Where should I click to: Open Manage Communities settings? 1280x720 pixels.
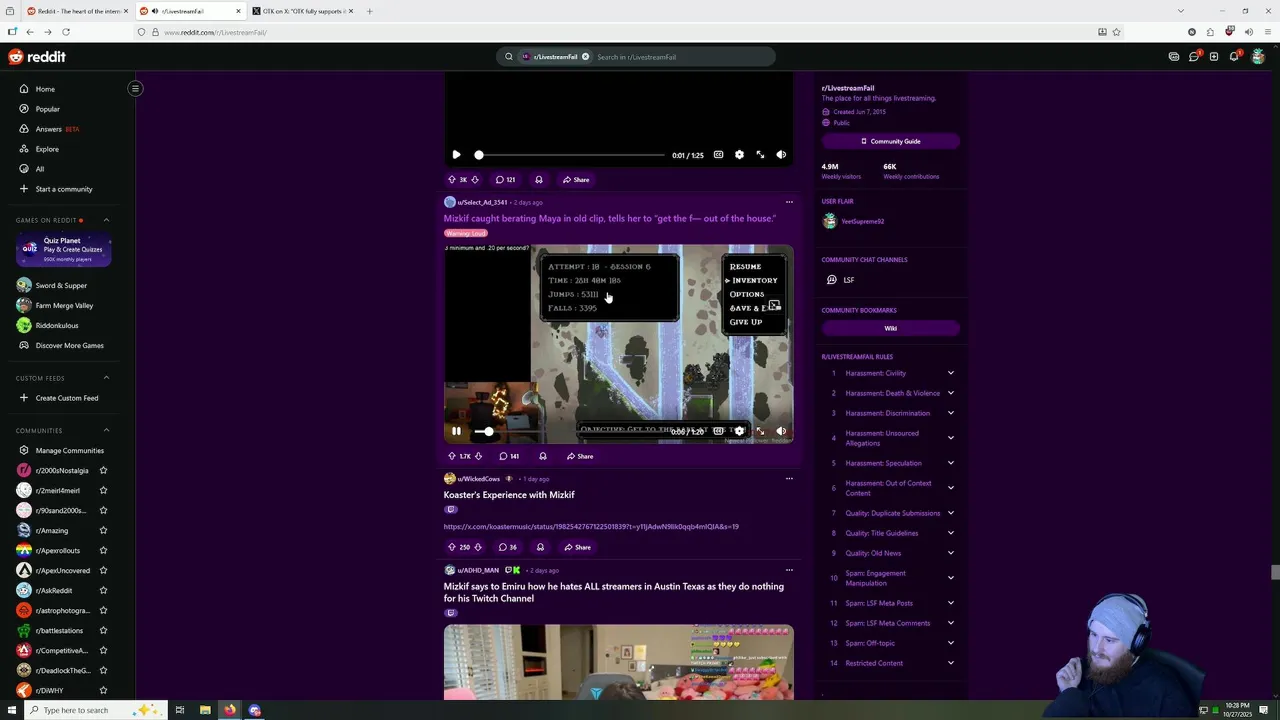pyautogui.click(x=69, y=450)
